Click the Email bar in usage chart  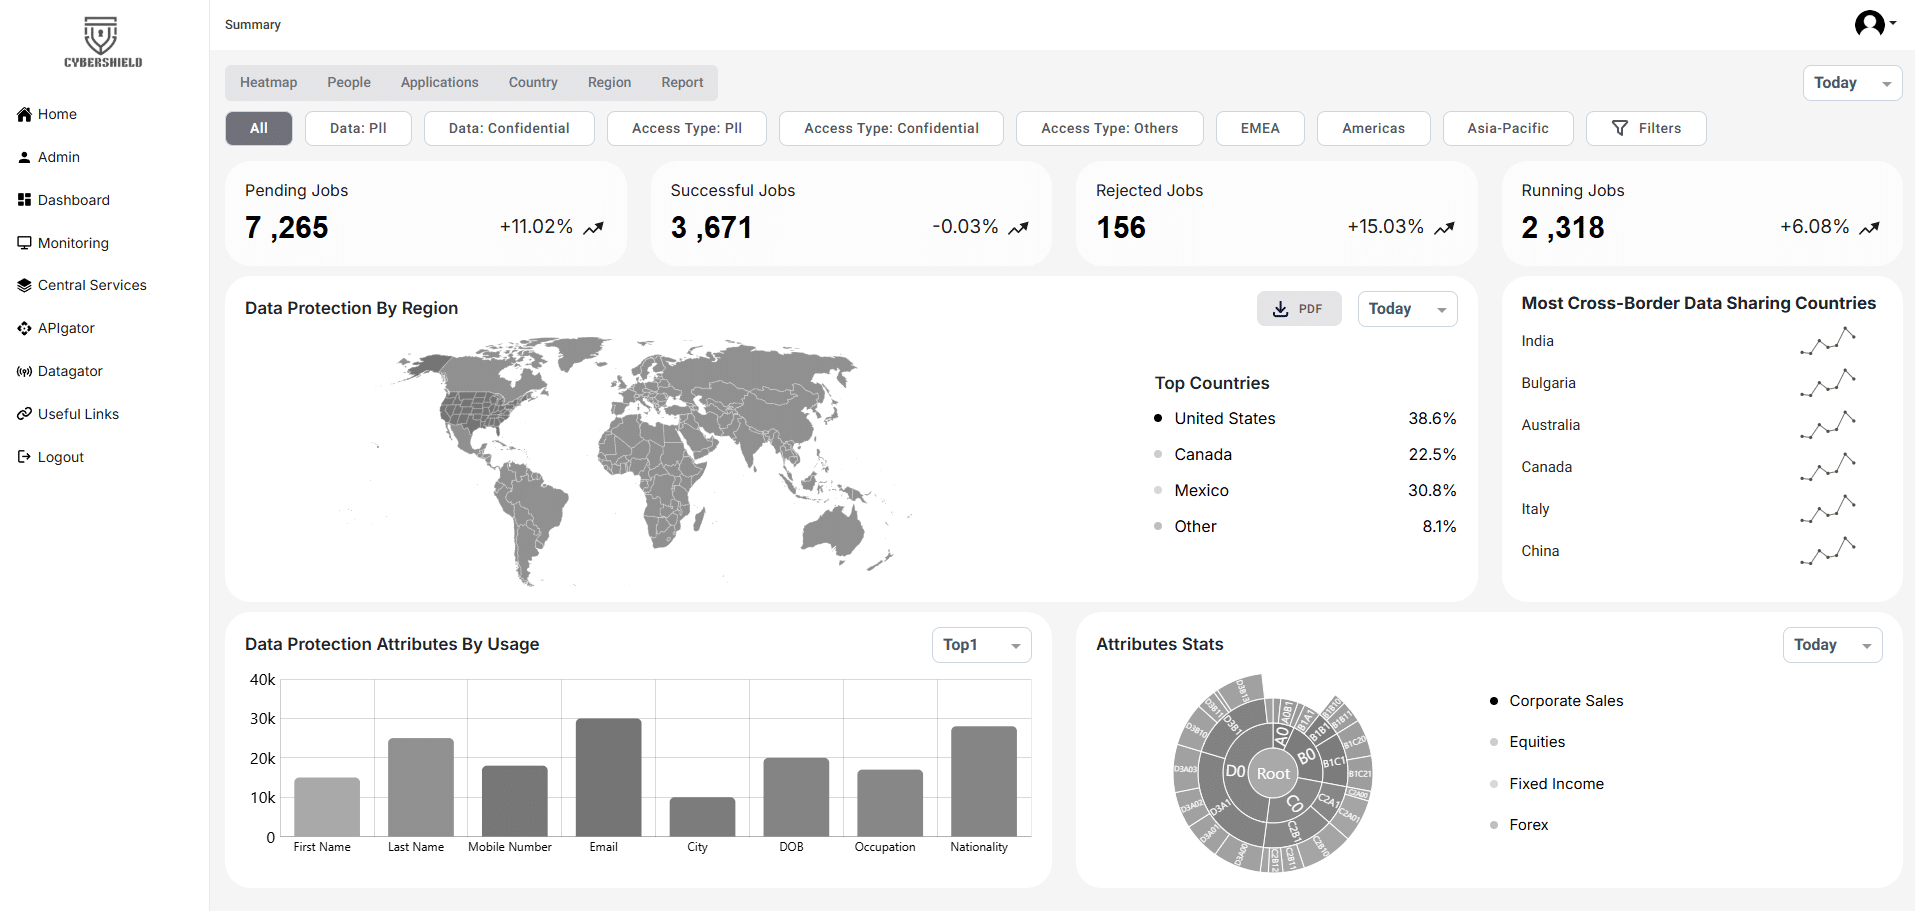tap(608, 777)
